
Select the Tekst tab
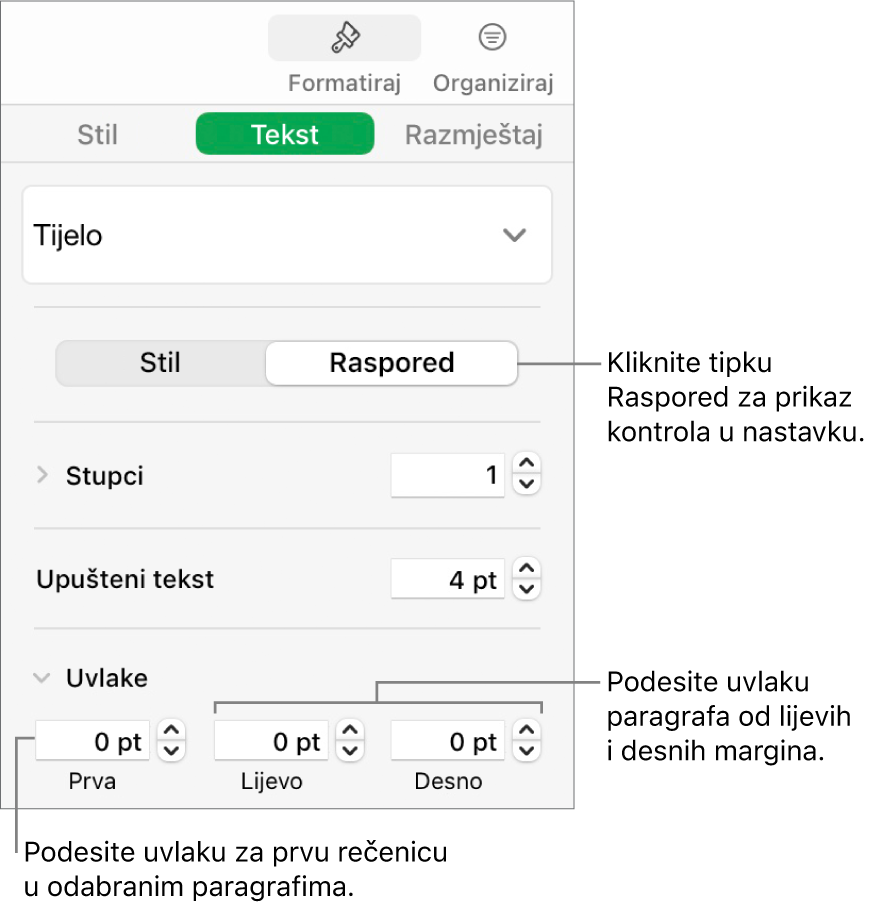(285, 135)
